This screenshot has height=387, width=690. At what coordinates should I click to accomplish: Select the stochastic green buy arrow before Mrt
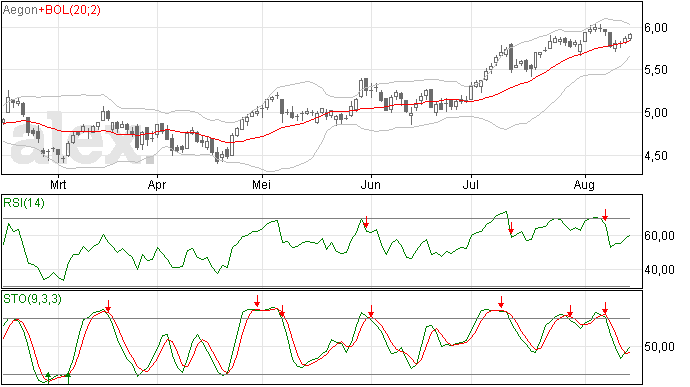coord(48,377)
